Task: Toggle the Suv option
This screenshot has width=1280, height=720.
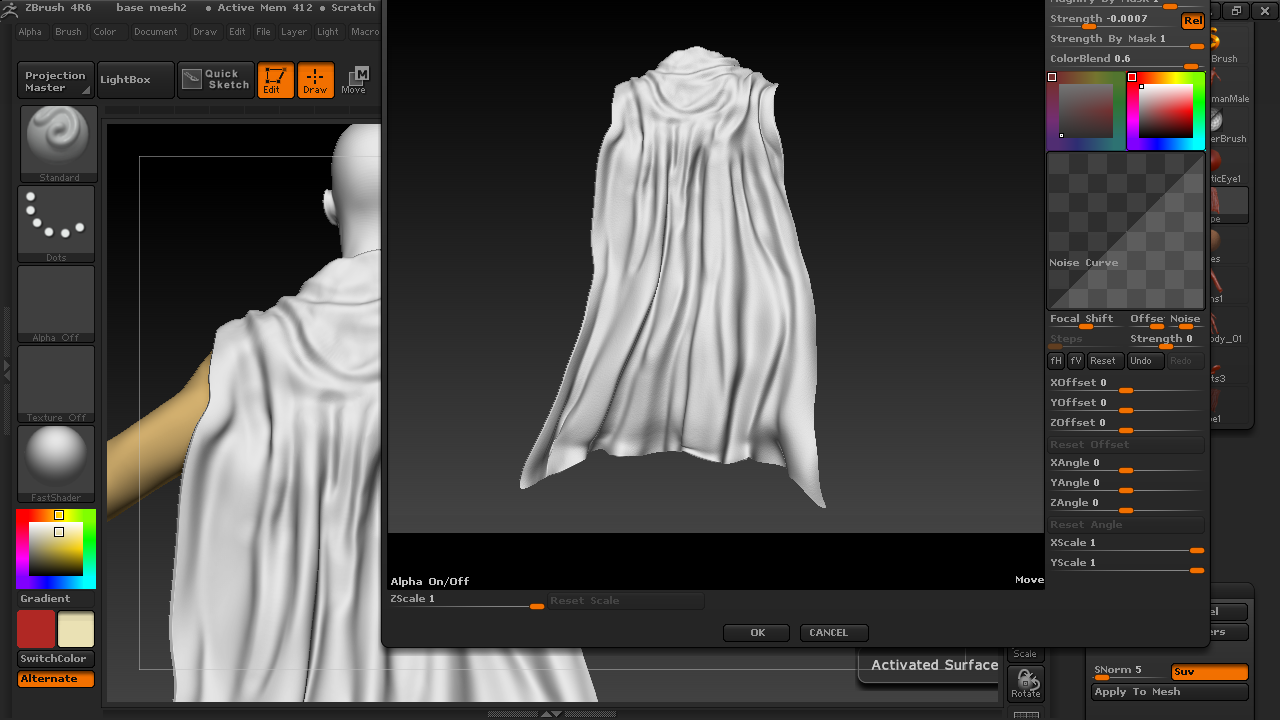Action: [x=1209, y=672]
